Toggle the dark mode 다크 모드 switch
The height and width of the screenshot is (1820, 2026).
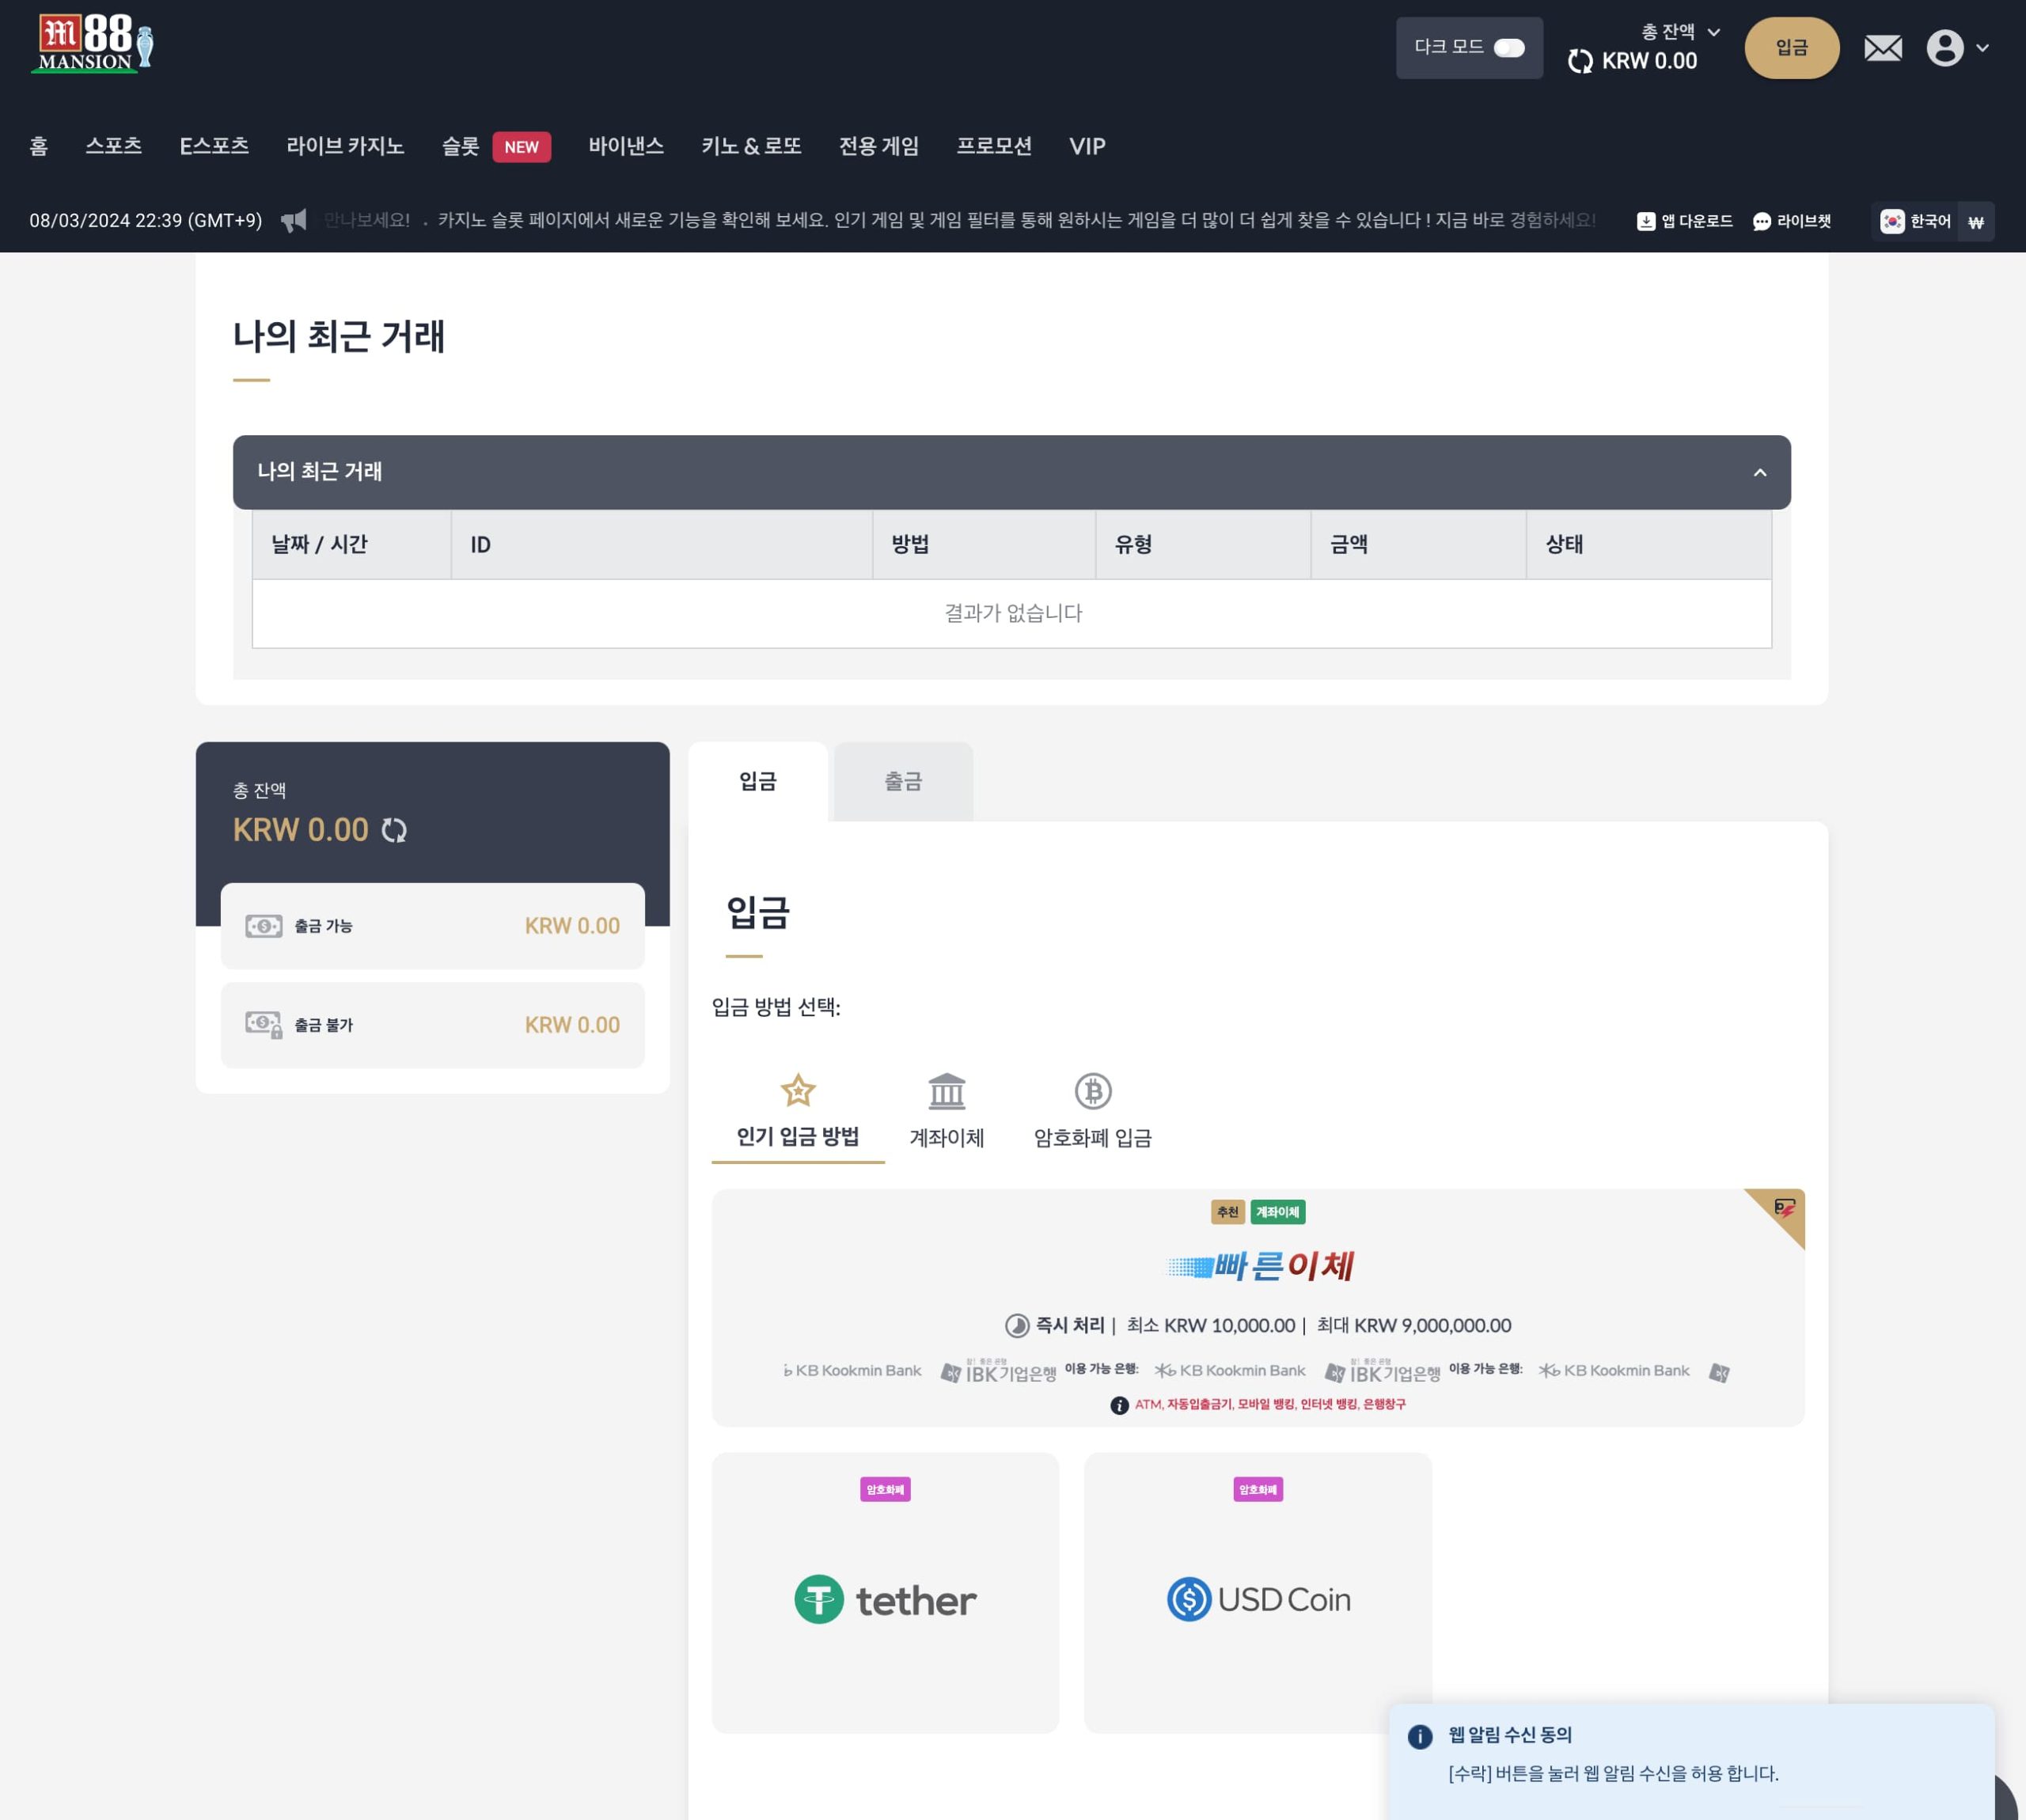1508,48
